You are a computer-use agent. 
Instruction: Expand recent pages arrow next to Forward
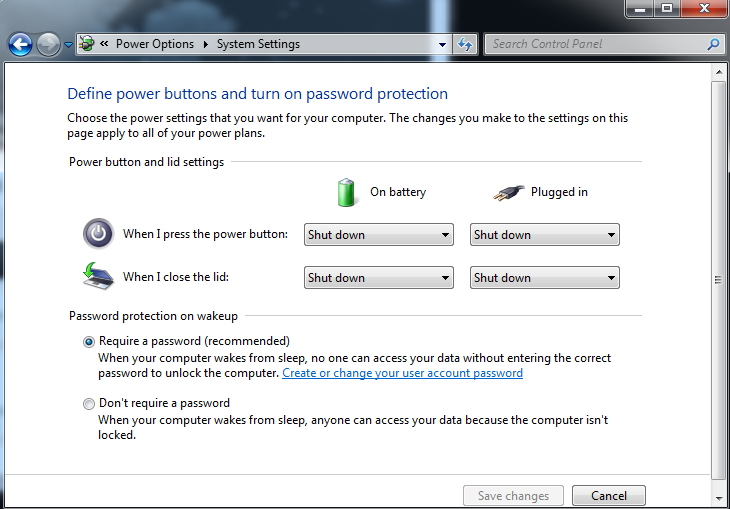tap(68, 45)
